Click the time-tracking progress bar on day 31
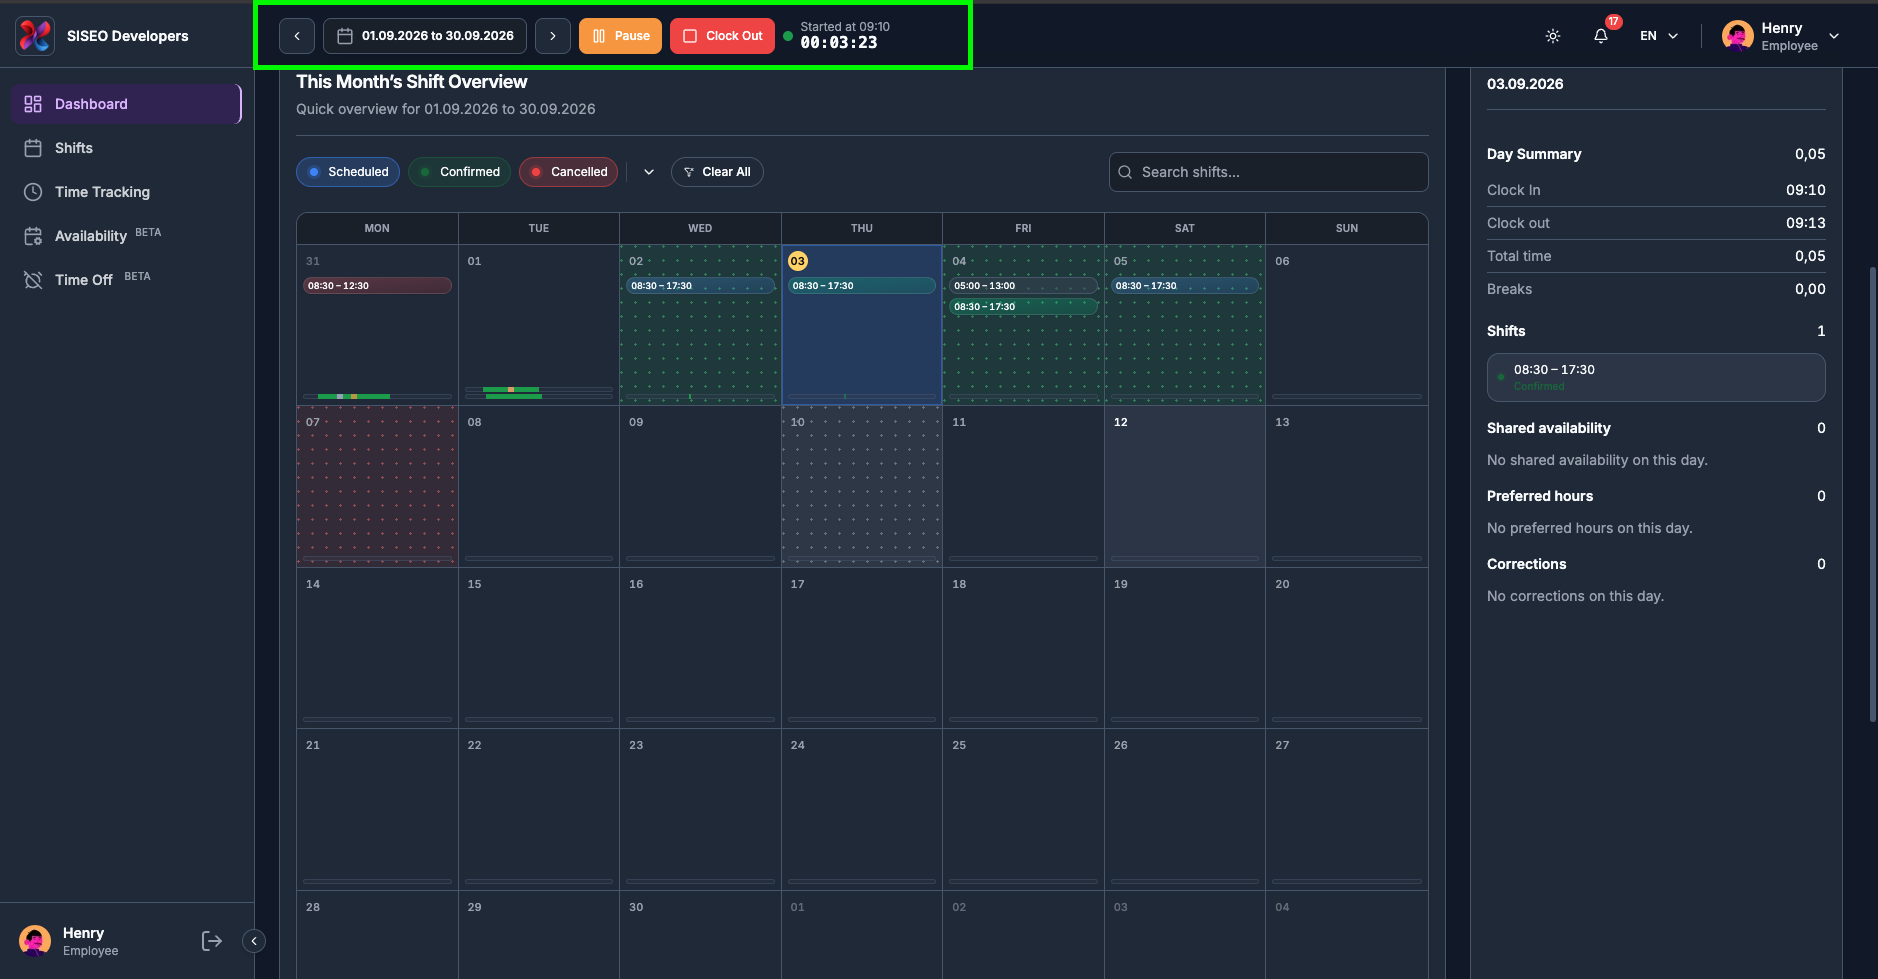The height and width of the screenshot is (979, 1878). (x=377, y=397)
